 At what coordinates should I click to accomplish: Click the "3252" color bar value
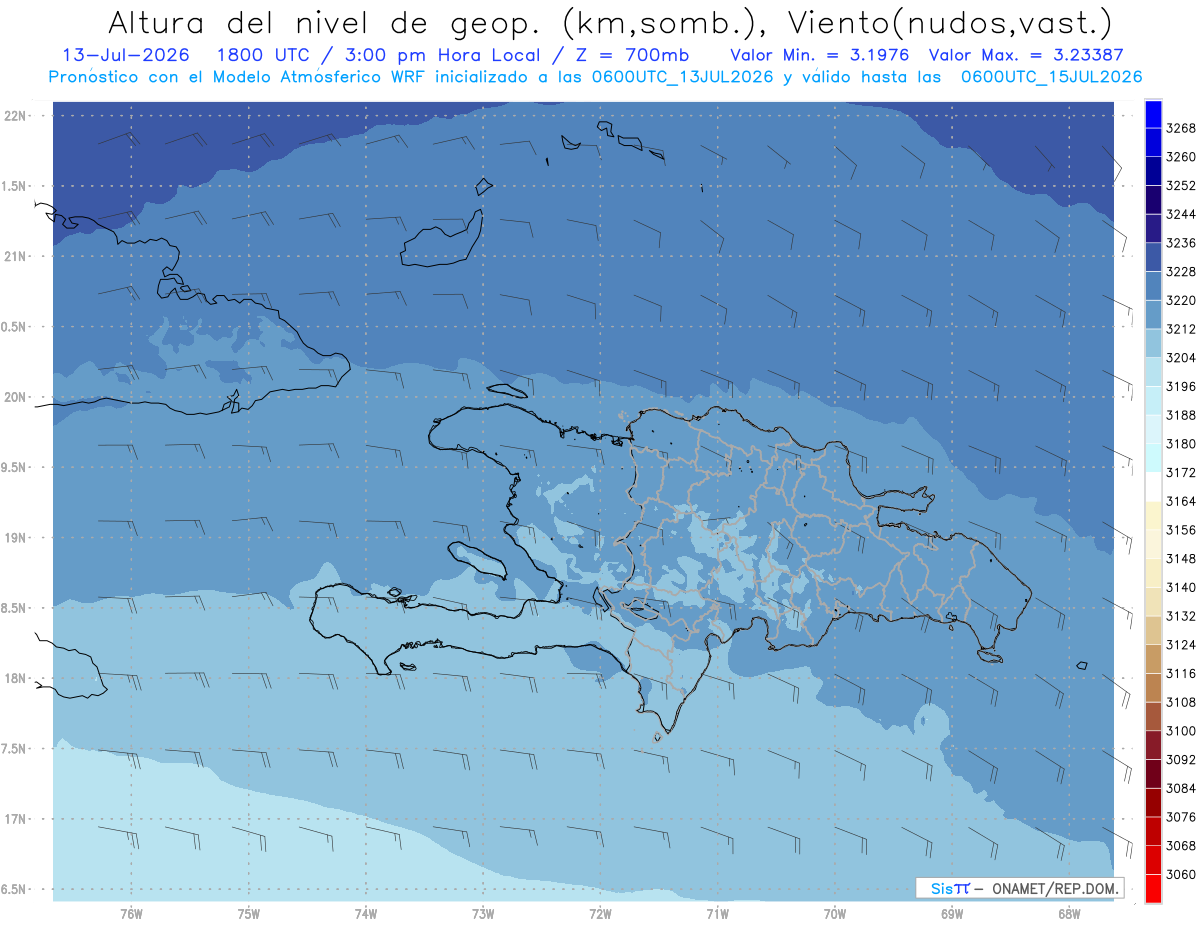click(1181, 186)
